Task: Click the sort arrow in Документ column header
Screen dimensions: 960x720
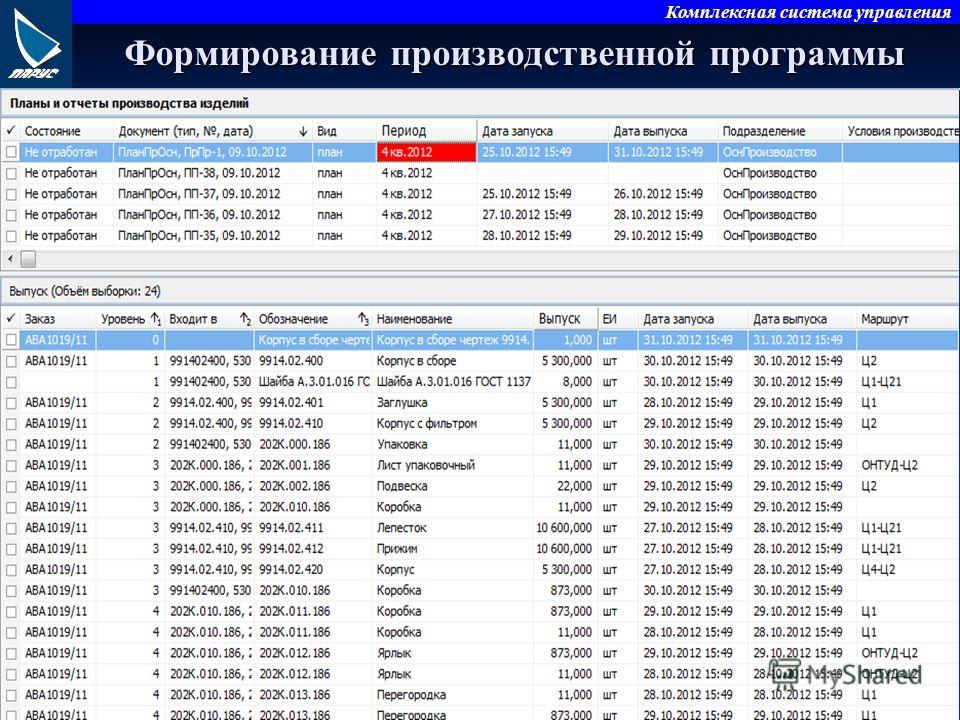Action: tap(303, 131)
